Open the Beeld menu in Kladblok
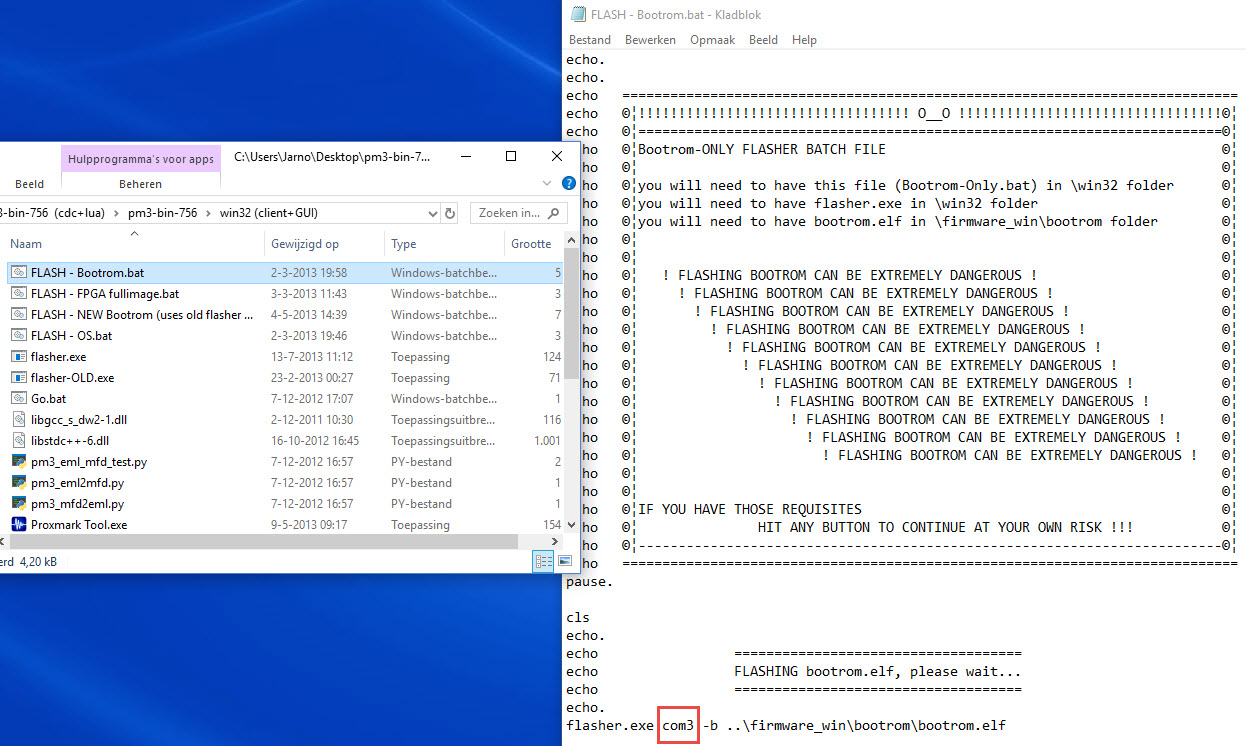Screen dimensions: 1246x746 click(x=763, y=40)
